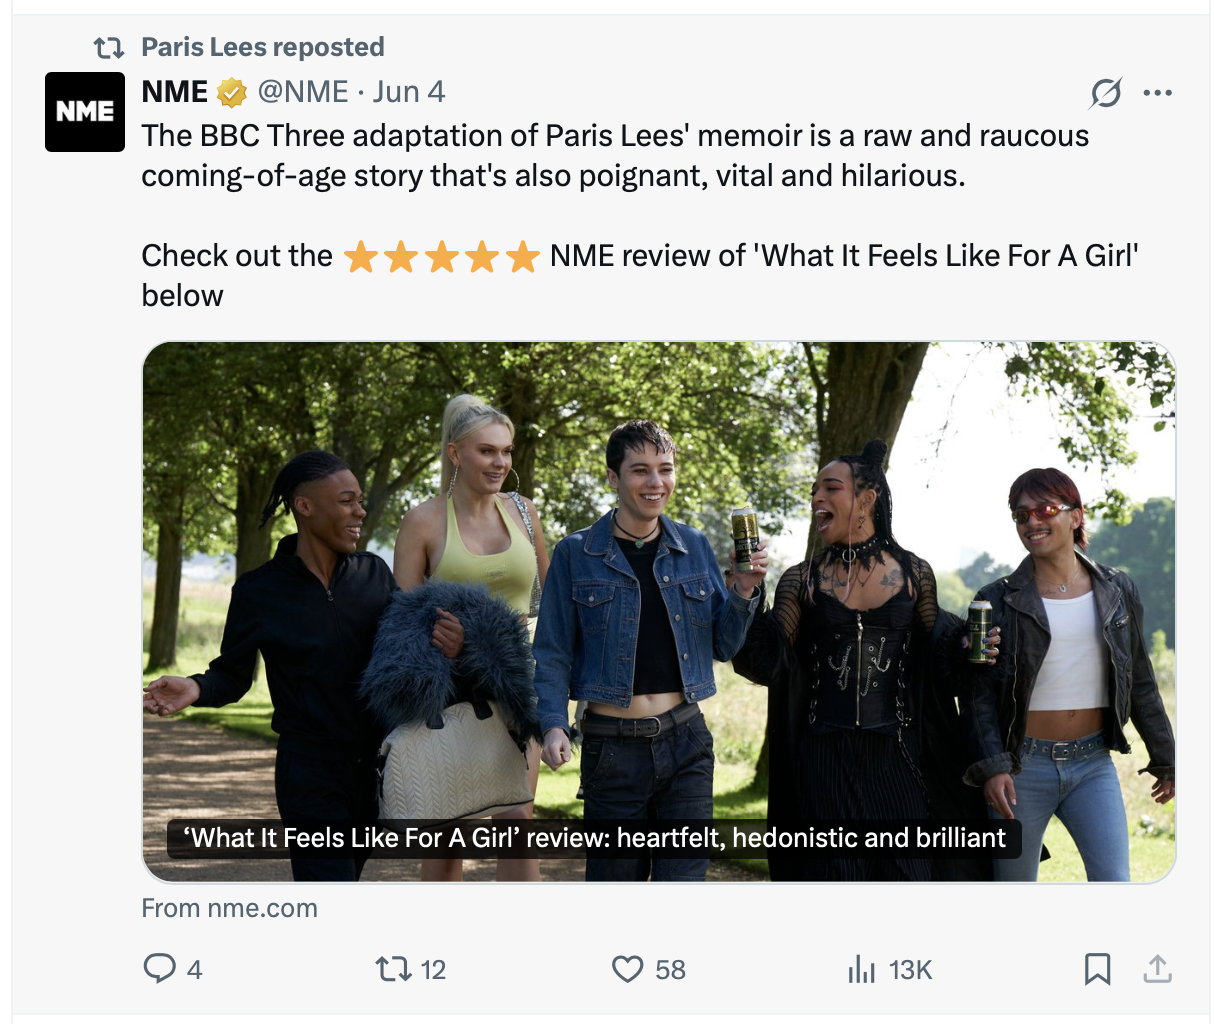Reply to the NME post
The height and width of the screenshot is (1024, 1214).
click(x=160, y=969)
